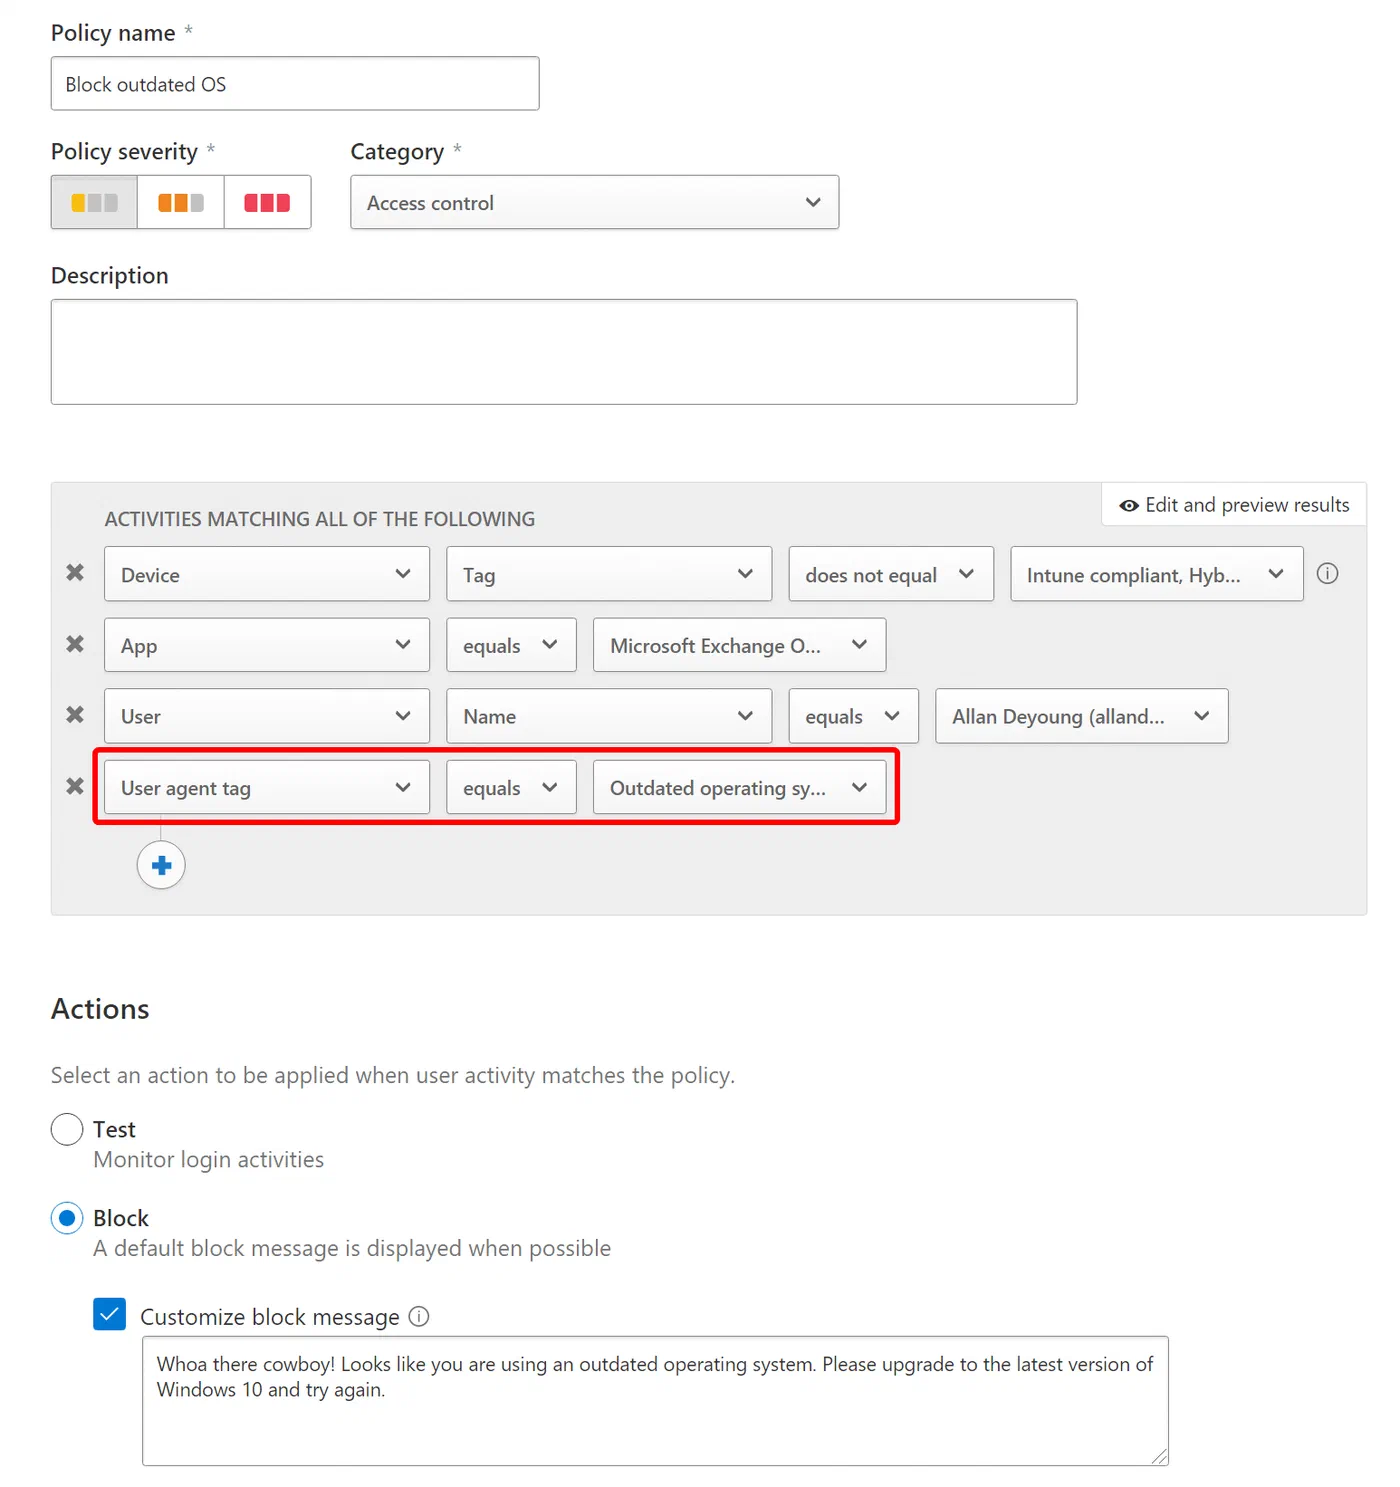Screen dimensions: 1400x1487
Task: Select the Test action radio button
Action: click(67, 1129)
